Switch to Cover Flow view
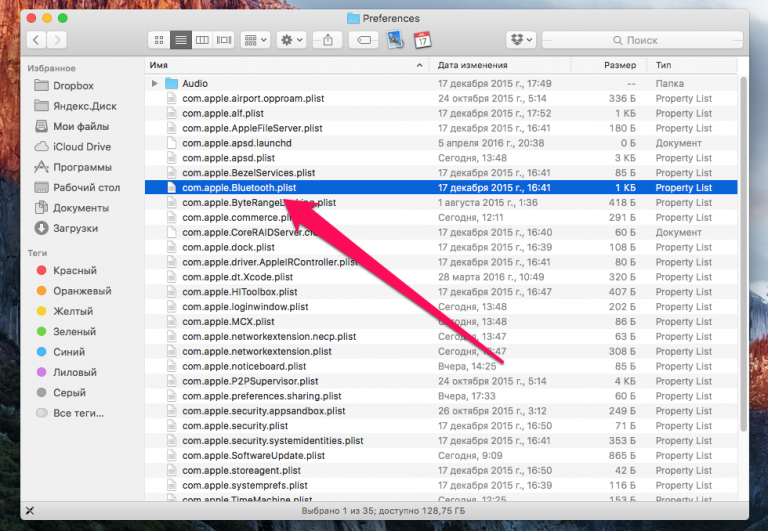The width and height of the screenshot is (768, 531). point(224,40)
